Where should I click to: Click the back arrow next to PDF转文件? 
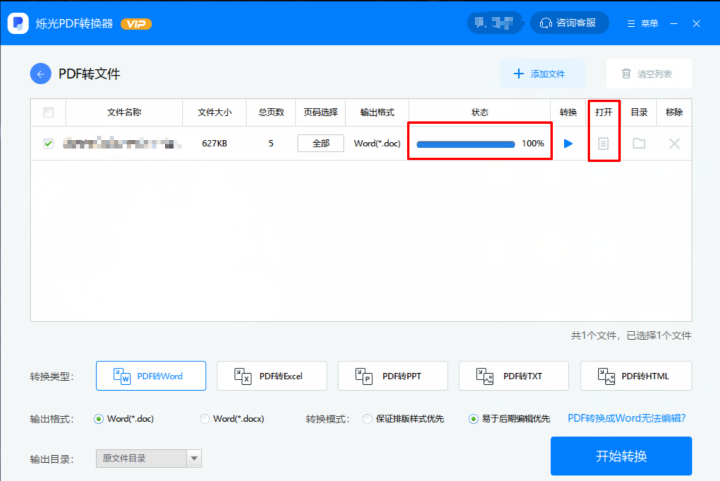pyautogui.click(x=41, y=73)
